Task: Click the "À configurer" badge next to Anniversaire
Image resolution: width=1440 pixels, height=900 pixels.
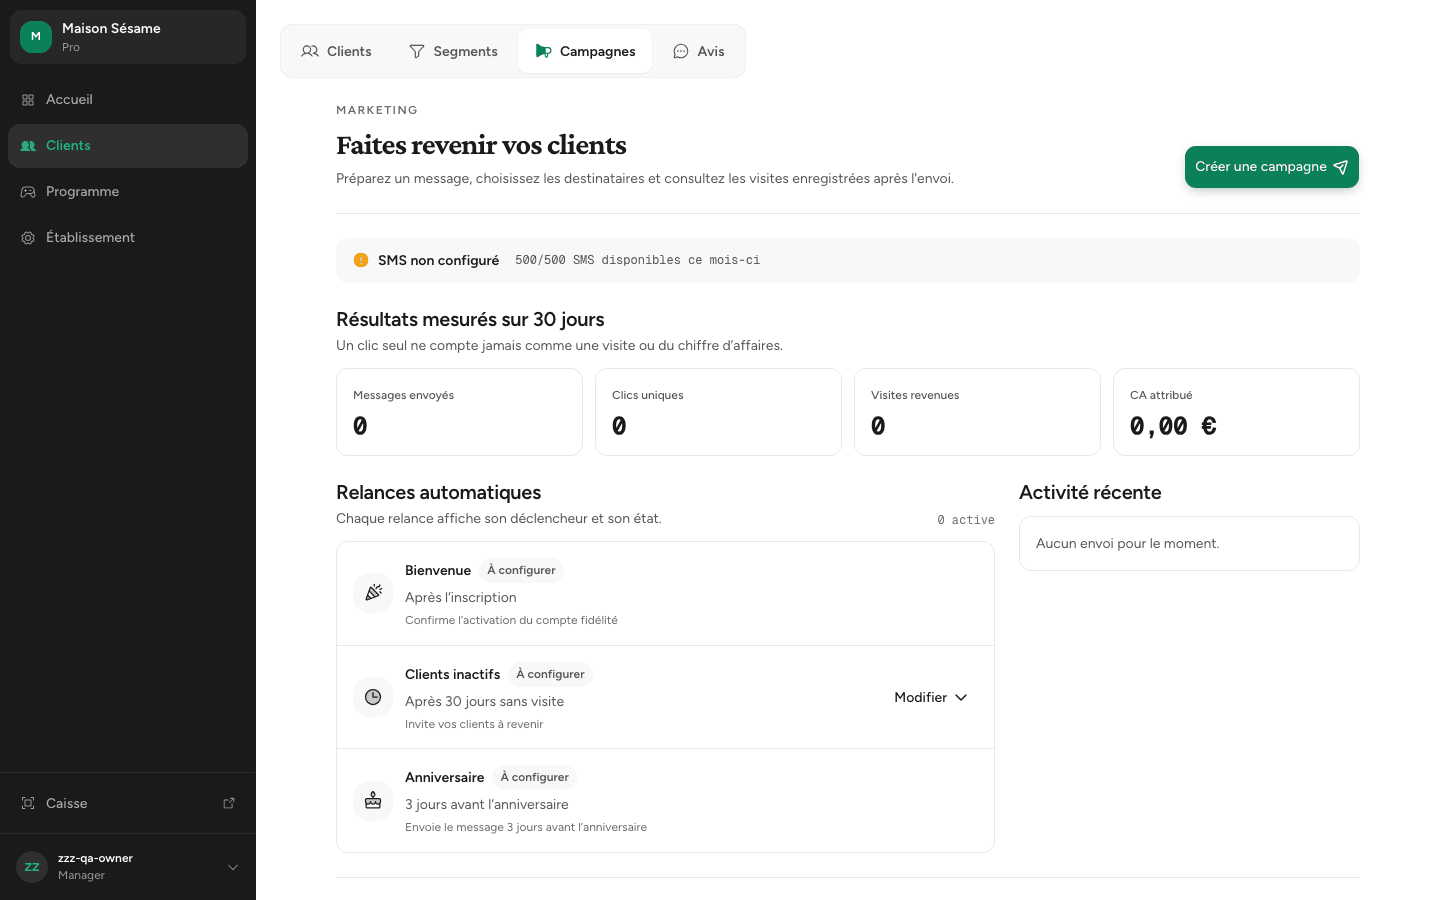Action: pos(535,777)
